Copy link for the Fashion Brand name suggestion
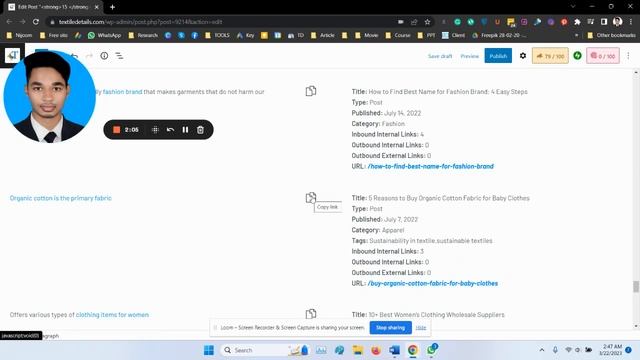640x360 pixels. coord(311,91)
